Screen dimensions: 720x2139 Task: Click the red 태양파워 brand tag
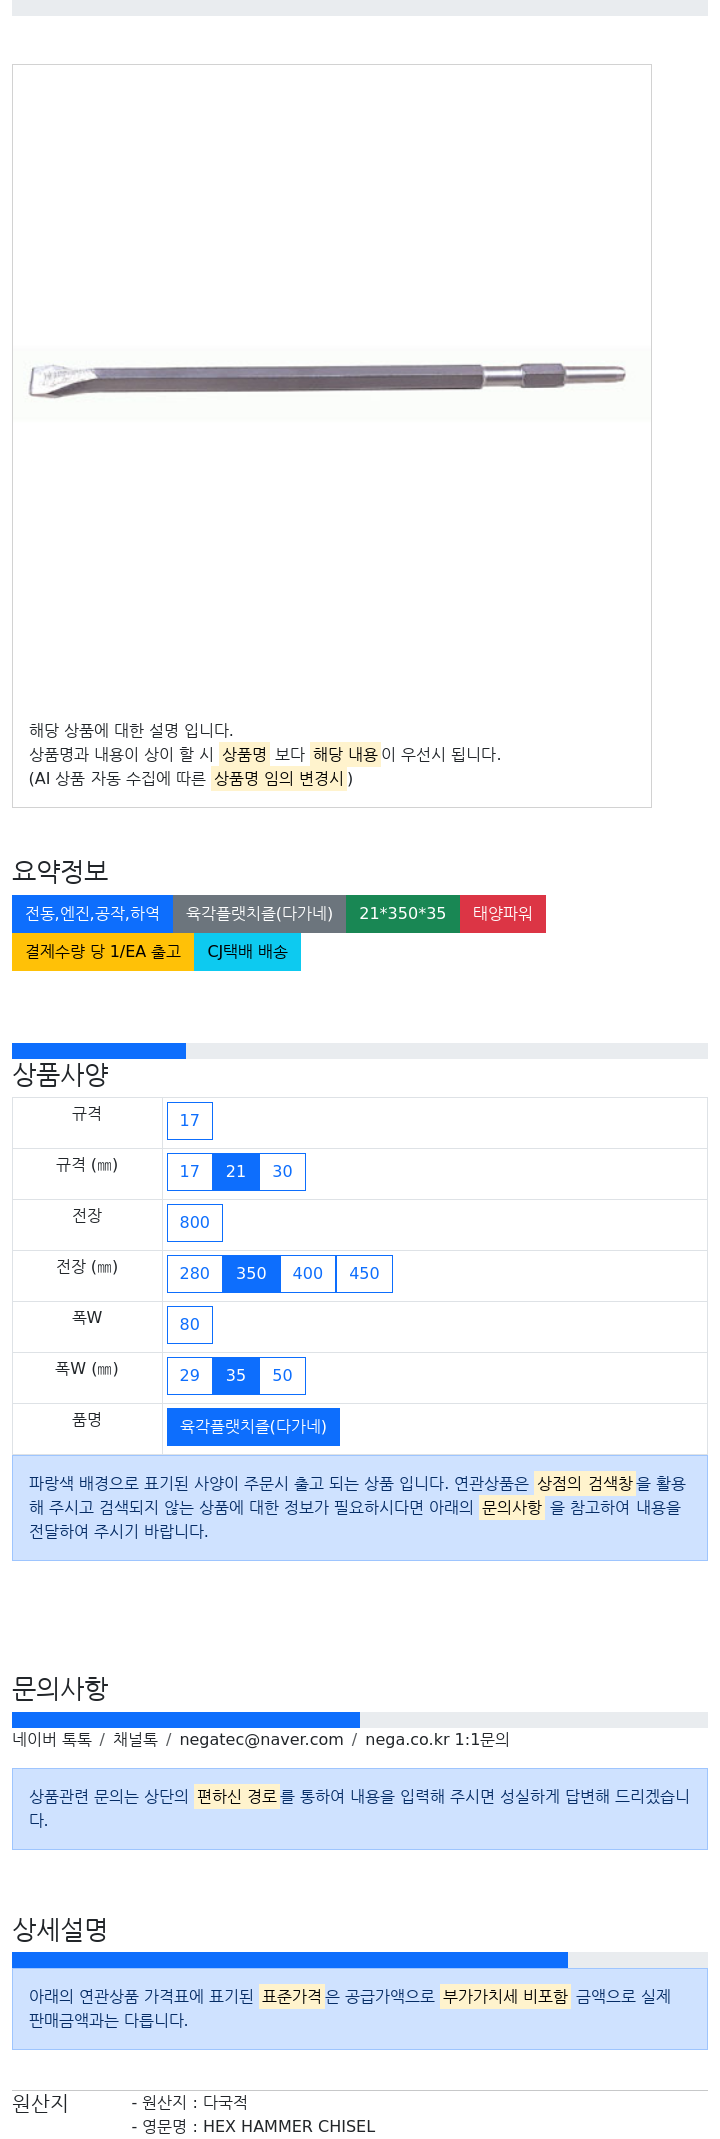(x=502, y=914)
